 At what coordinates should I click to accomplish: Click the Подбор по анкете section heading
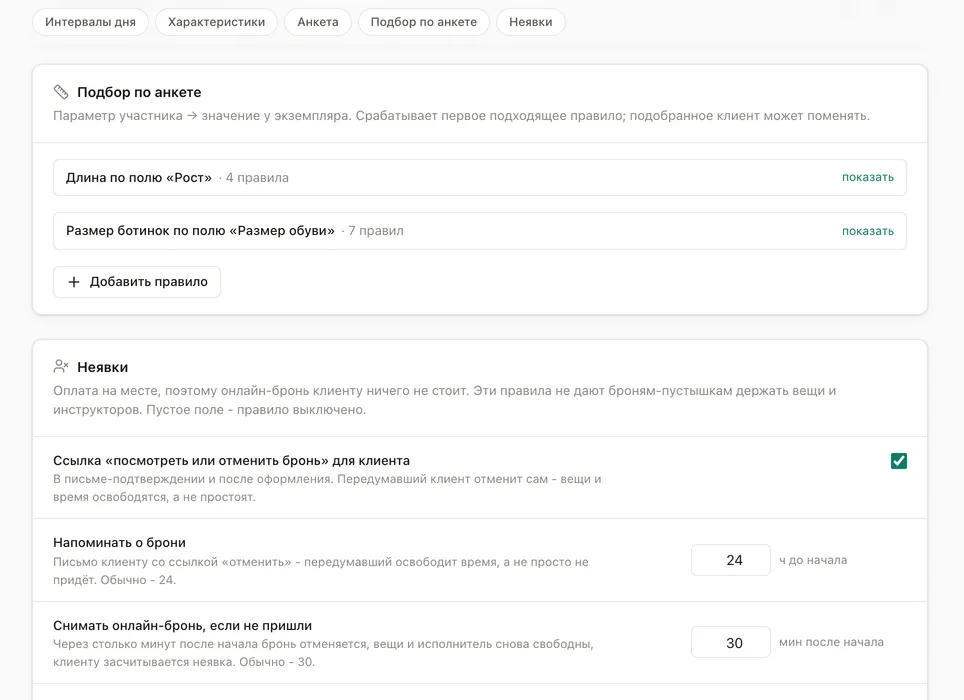[139, 92]
